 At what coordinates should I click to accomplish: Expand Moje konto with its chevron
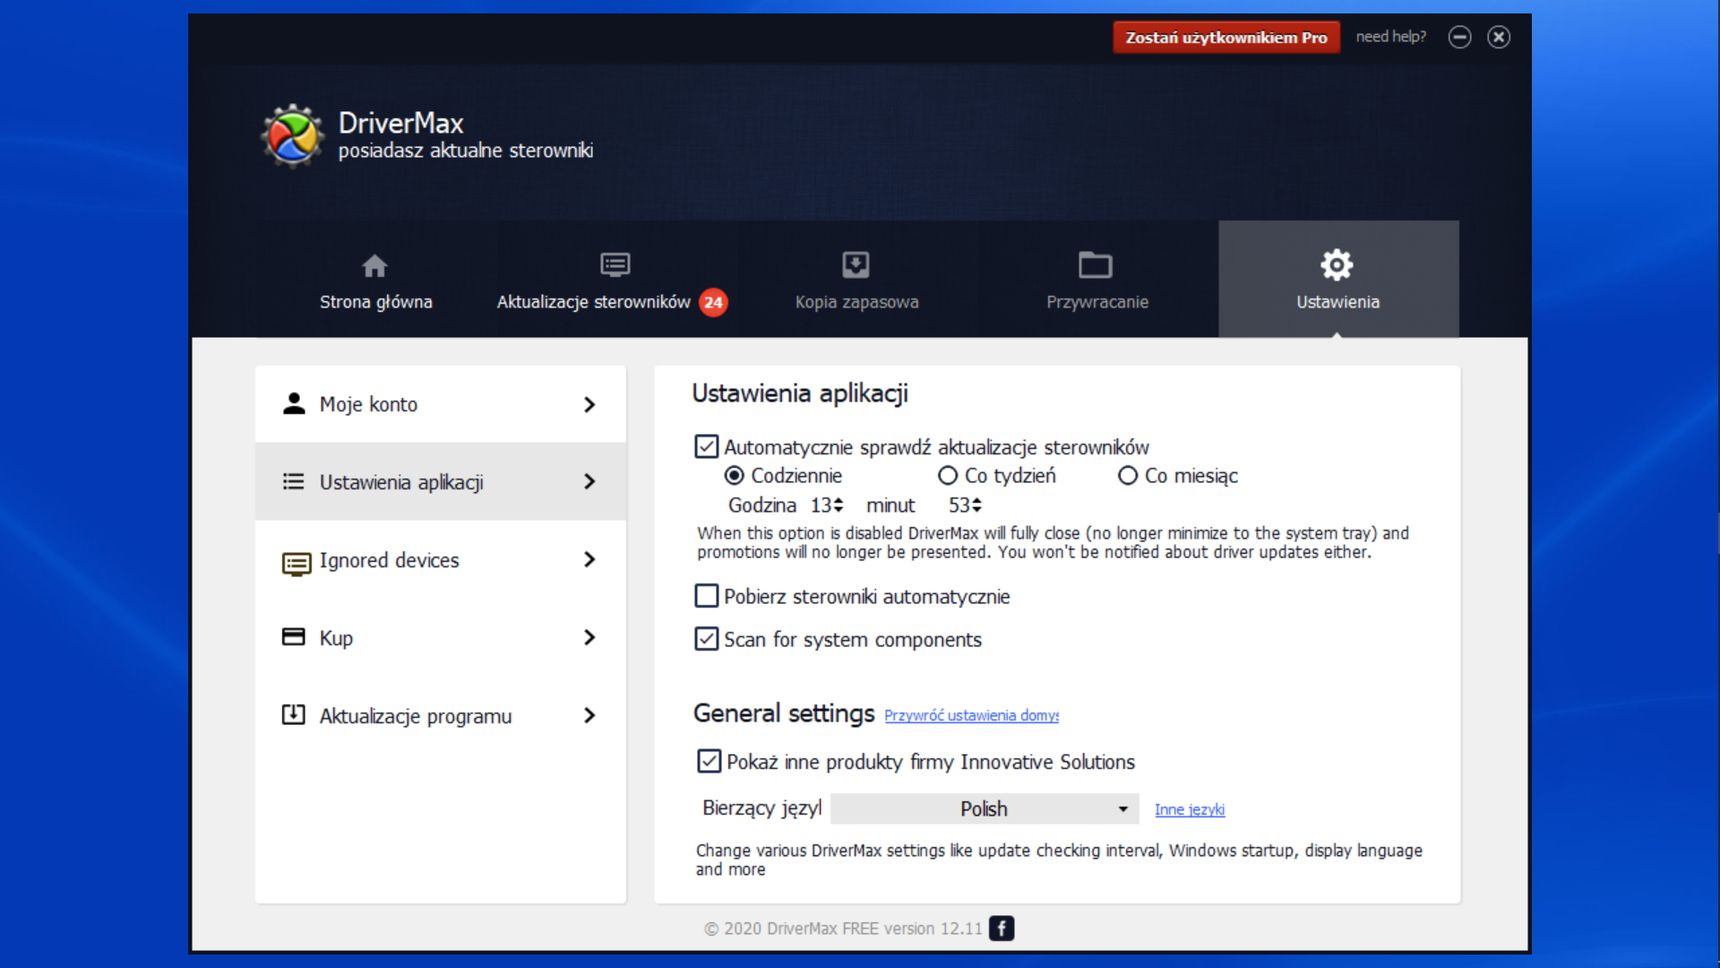(x=589, y=404)
